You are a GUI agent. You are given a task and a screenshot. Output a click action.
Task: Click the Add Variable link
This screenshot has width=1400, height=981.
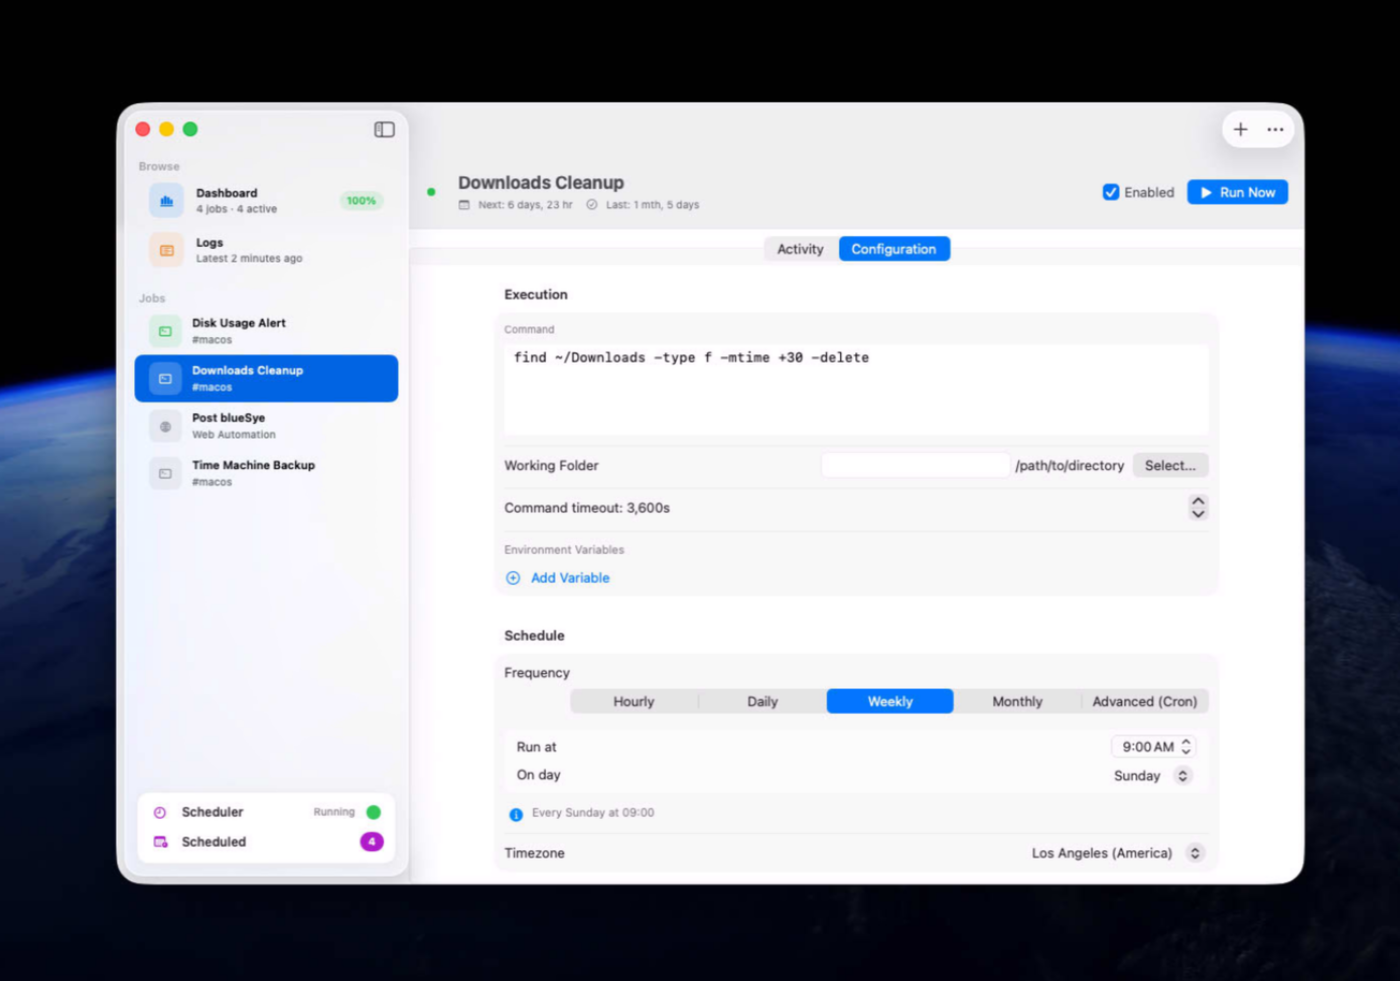coord(570,578)
